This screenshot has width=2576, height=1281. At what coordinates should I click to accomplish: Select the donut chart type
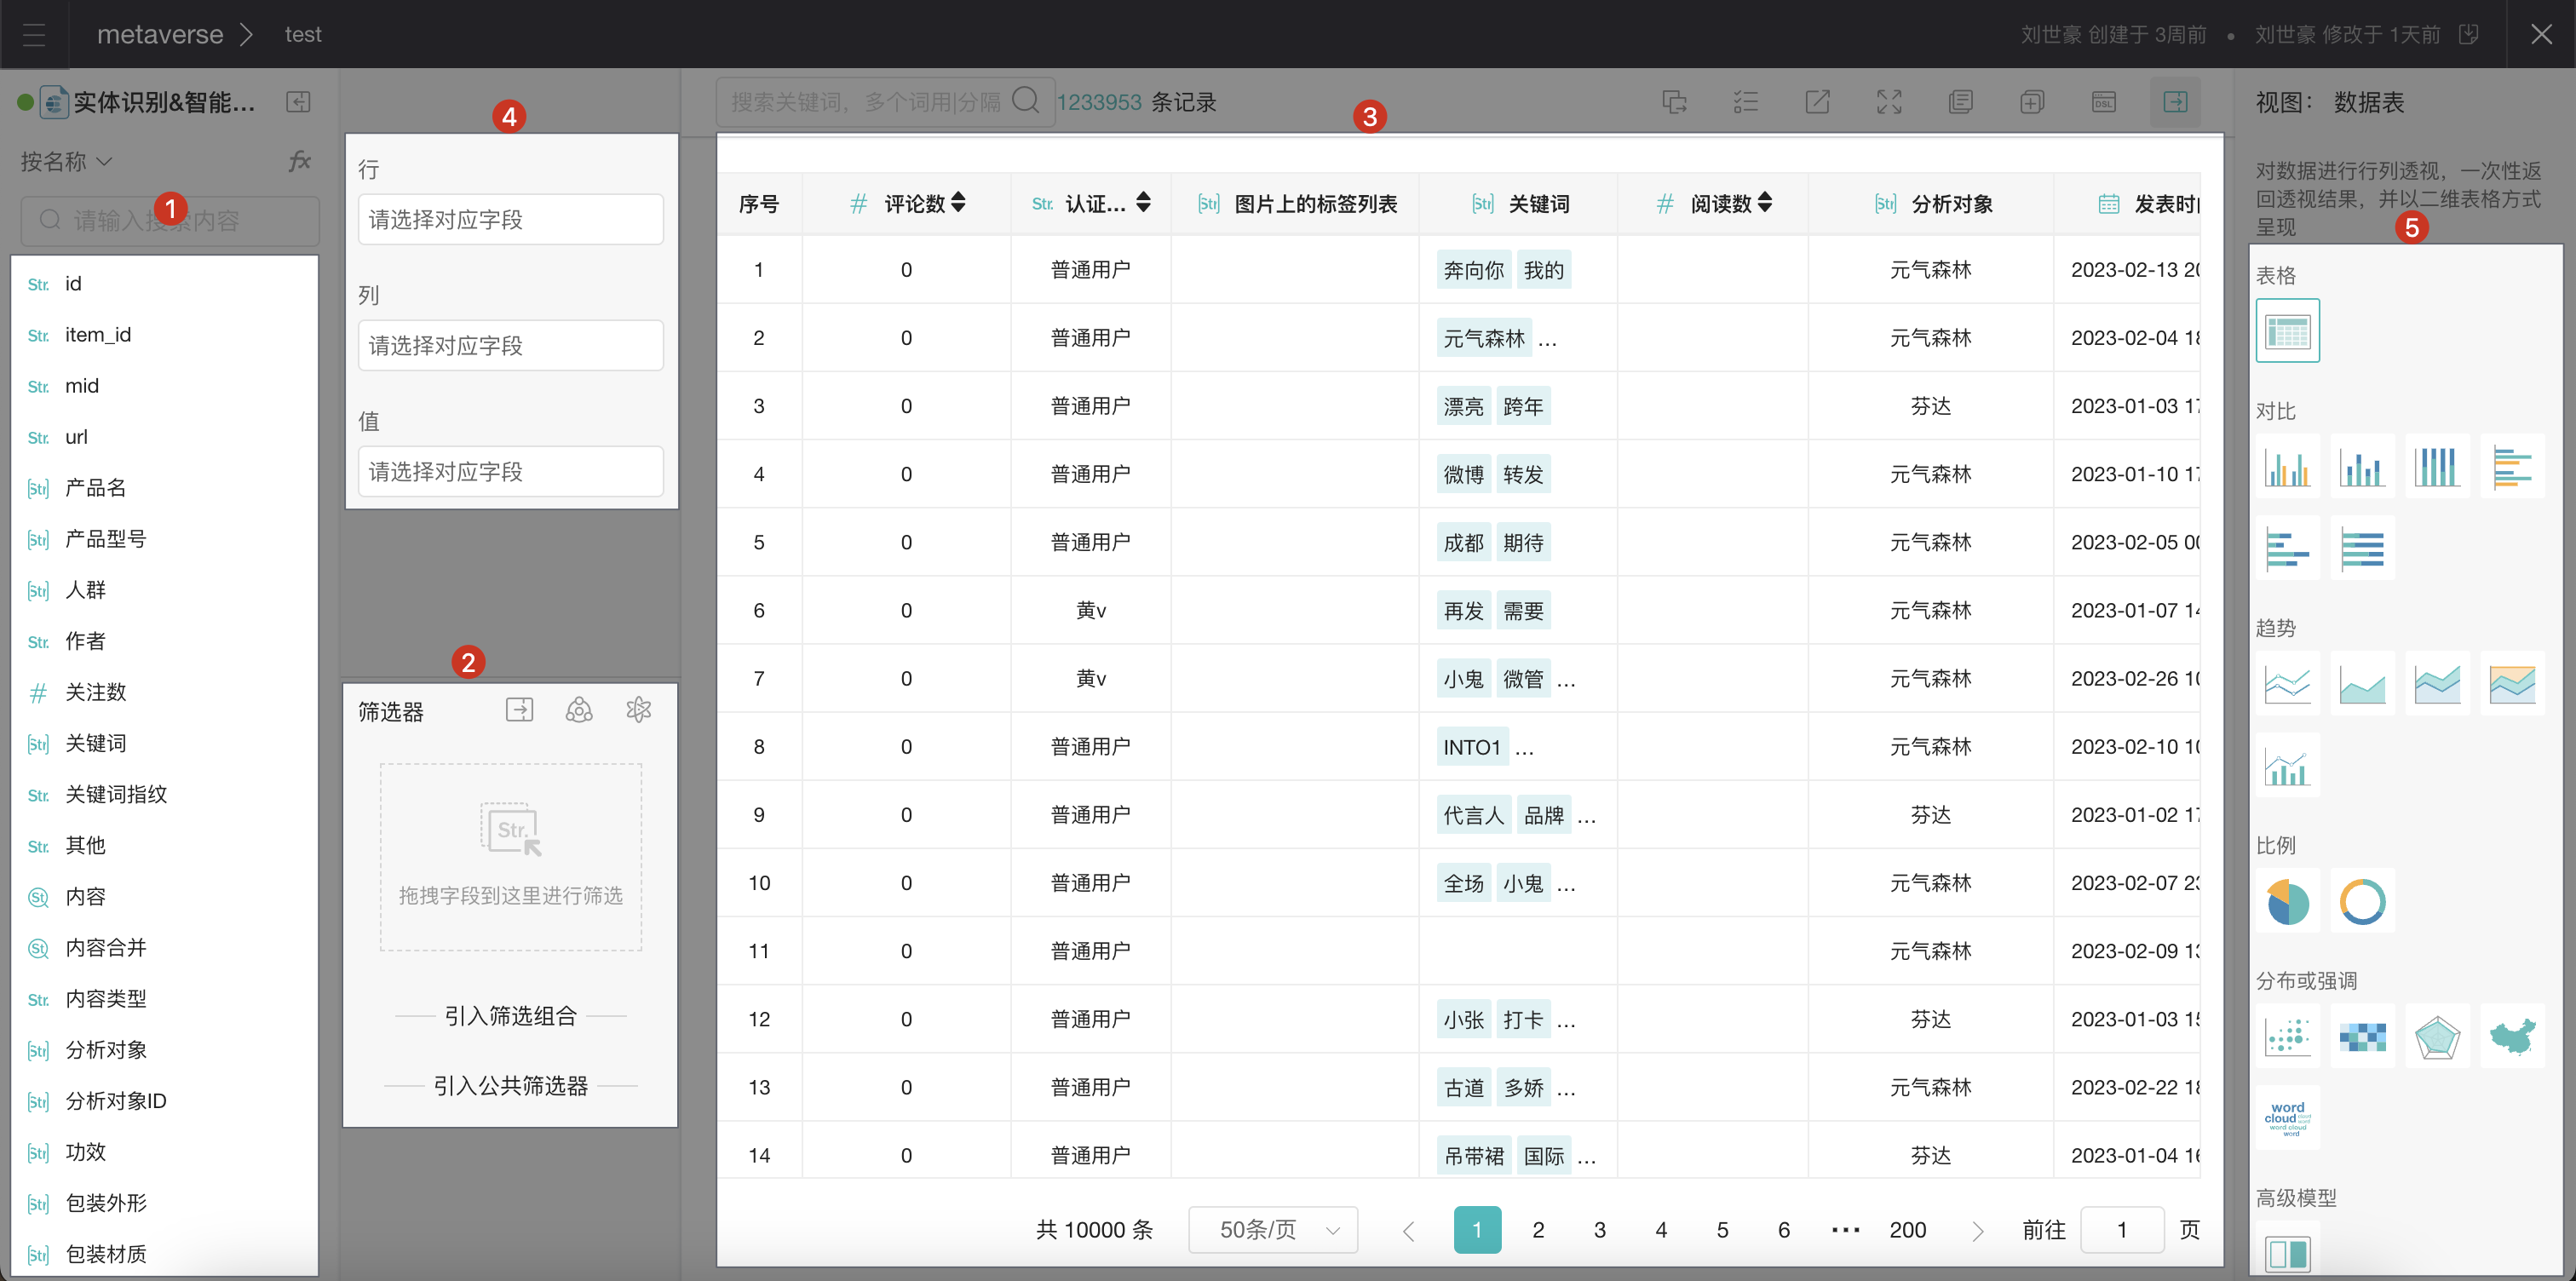pos(2362,901)
